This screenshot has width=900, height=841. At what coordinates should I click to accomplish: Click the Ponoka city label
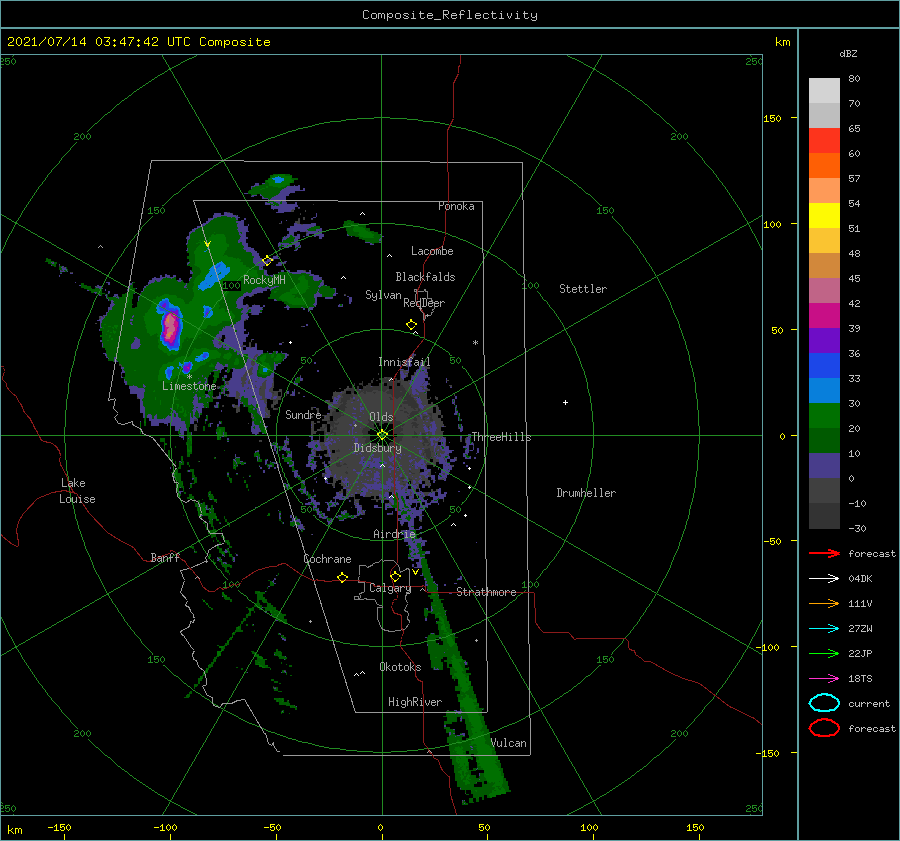pyautogui.click(x=456, y=206)
